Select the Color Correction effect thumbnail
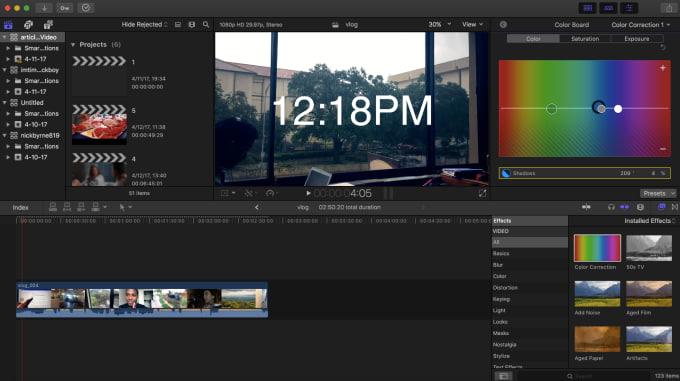This screenshot has height=381, width=680. [x=597, y=248]
